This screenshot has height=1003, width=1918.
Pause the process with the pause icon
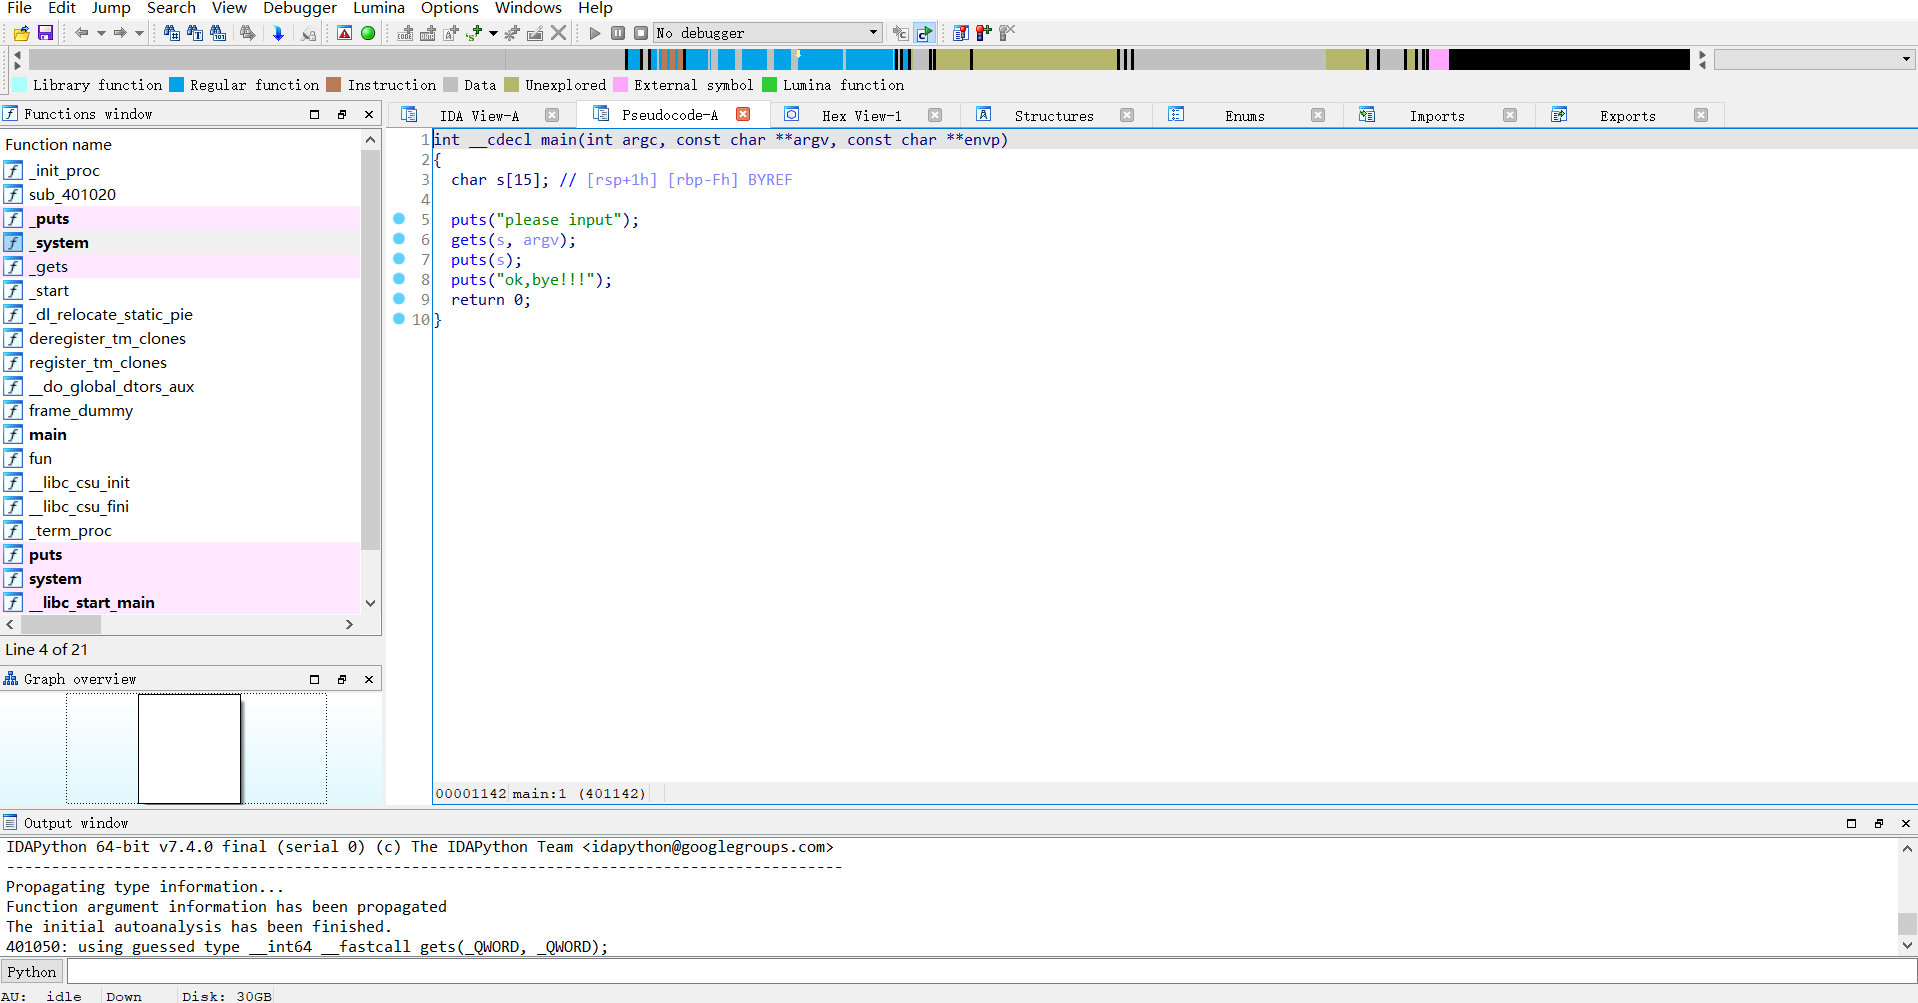[618, 33]
